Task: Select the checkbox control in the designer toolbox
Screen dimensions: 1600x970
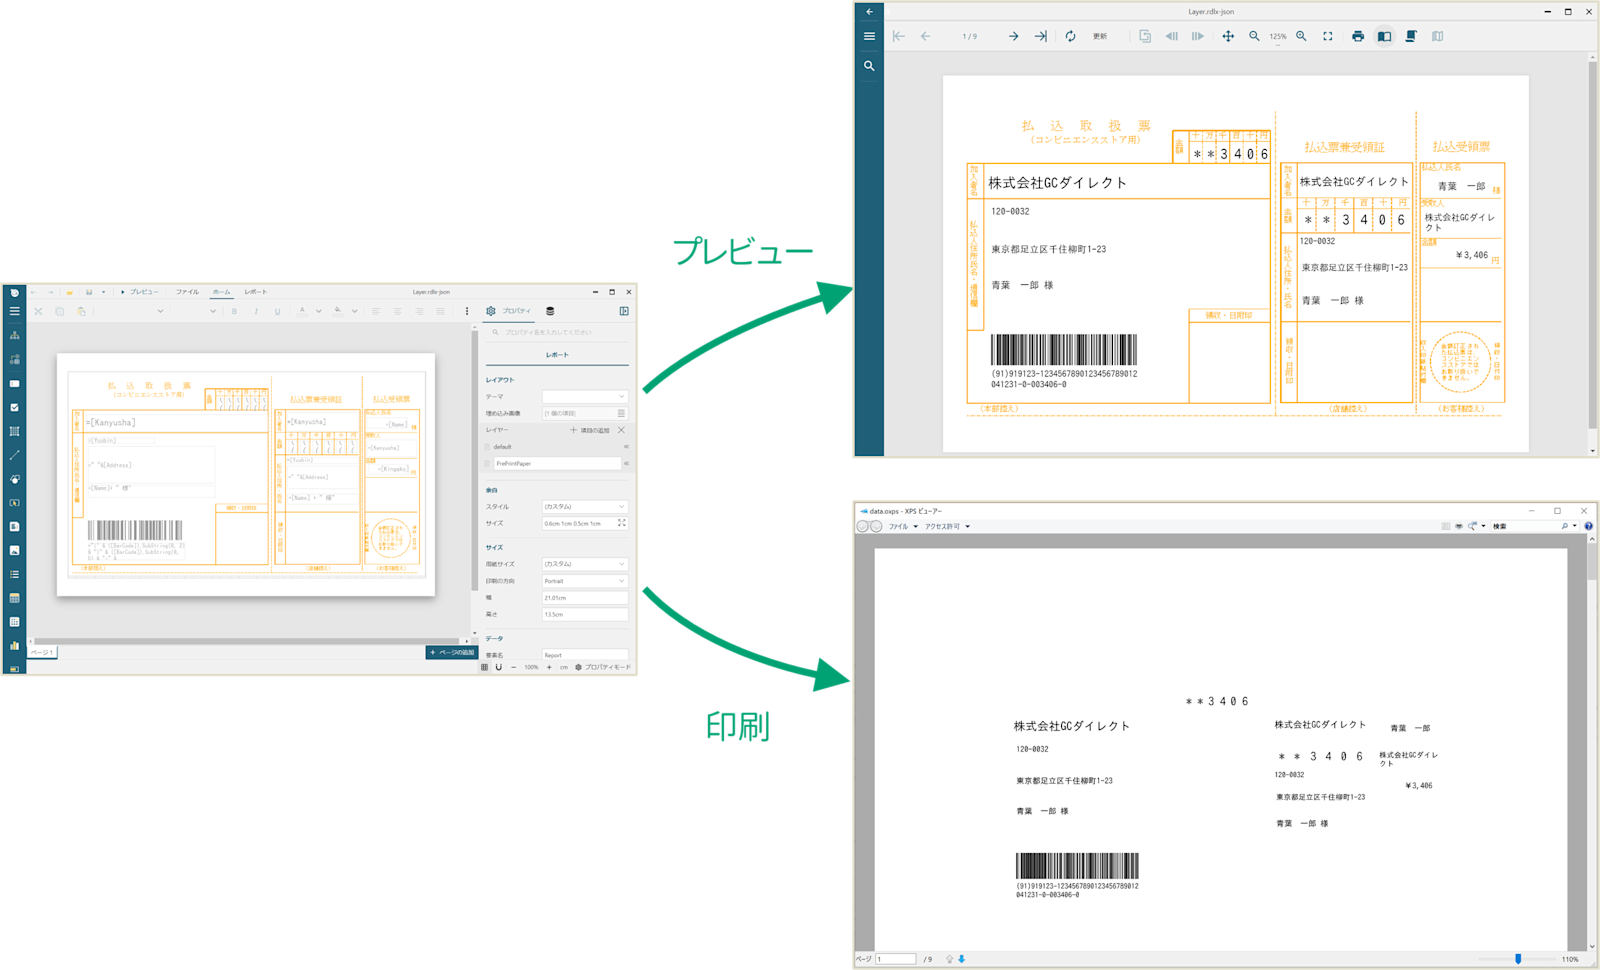Action: (14, 407)
